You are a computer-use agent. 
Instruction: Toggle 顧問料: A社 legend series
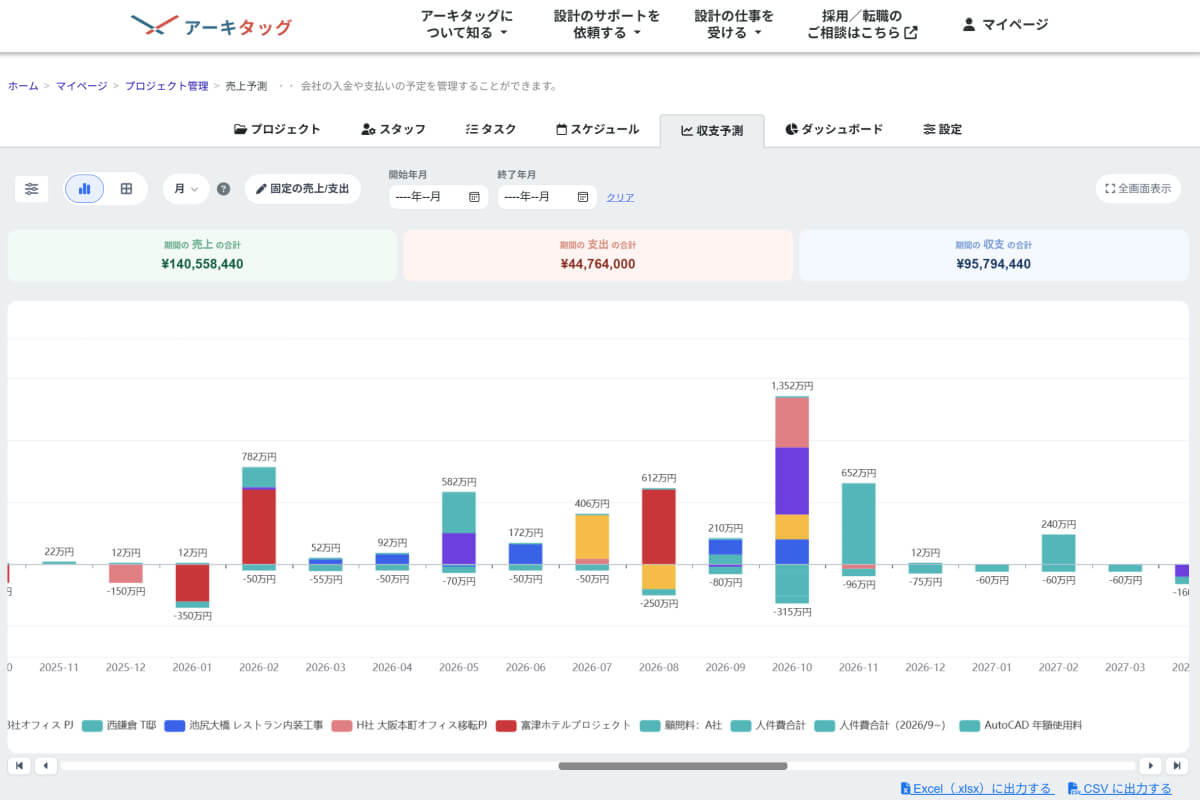tap(681, 725)
